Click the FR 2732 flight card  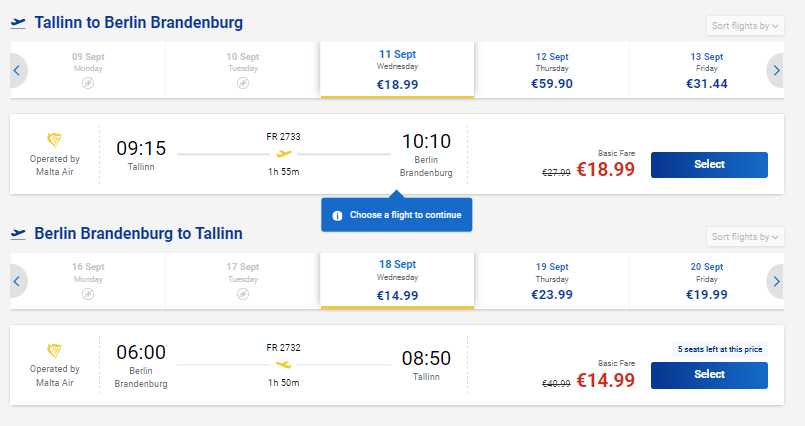point(397,365)
